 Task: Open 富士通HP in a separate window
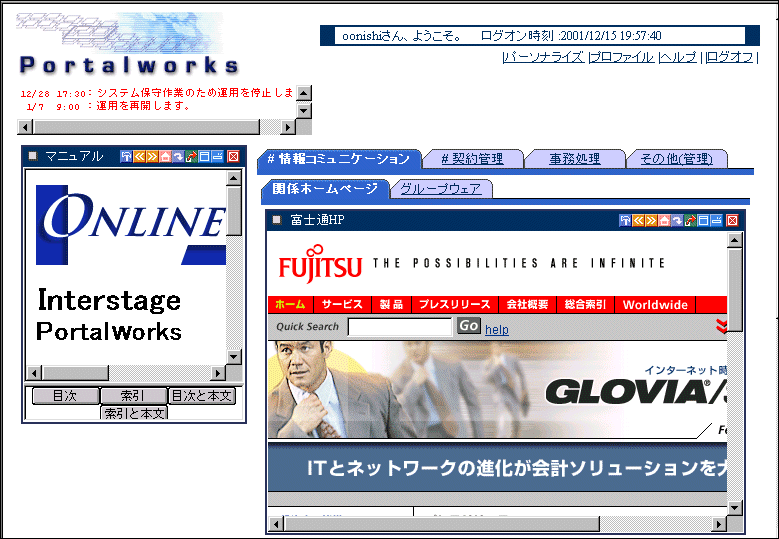(690, 221)
